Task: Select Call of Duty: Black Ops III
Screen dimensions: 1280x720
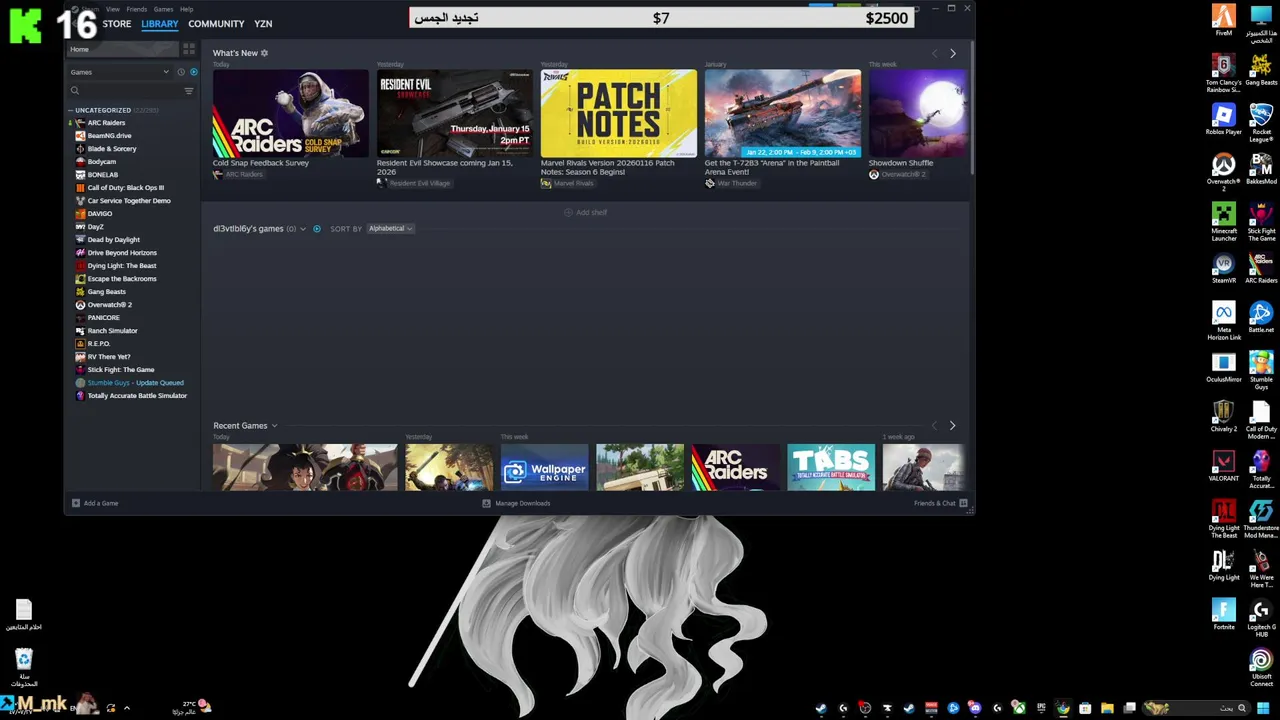Action: click(126, 188)
